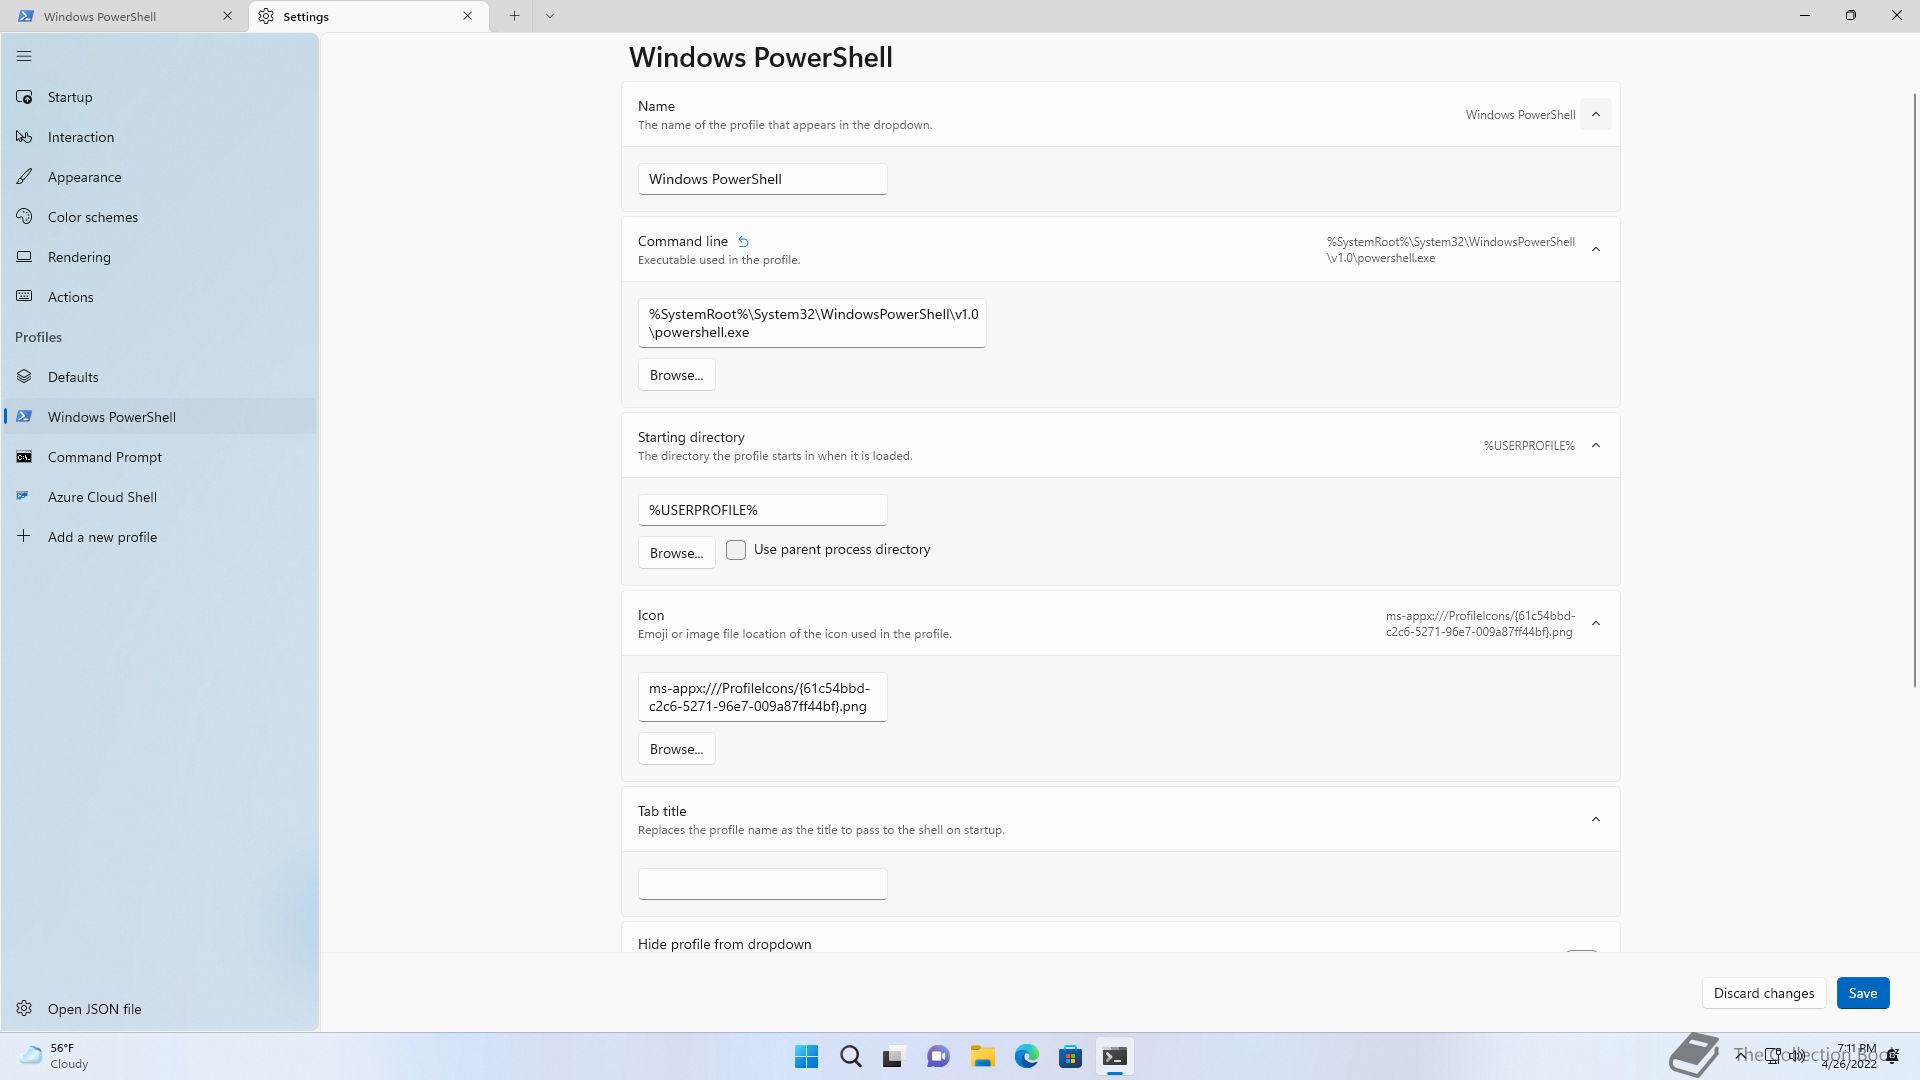Edit the Starting directory field
The height and width of the screenshot is (1080, 1920).
point(762,510)
